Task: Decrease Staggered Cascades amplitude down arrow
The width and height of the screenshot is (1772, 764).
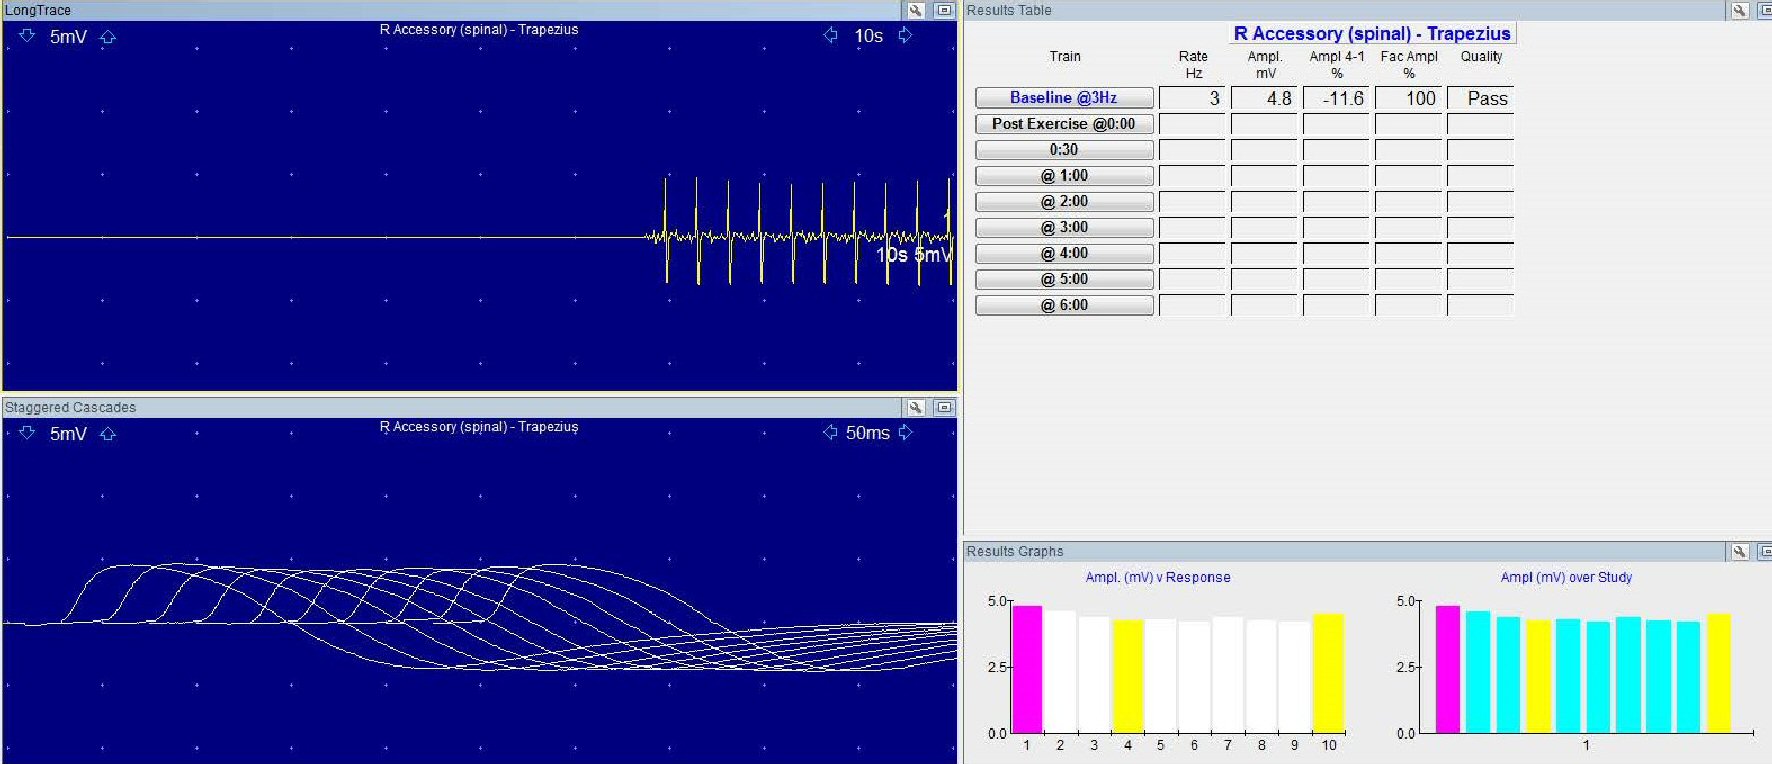Action: pos(27,433)
